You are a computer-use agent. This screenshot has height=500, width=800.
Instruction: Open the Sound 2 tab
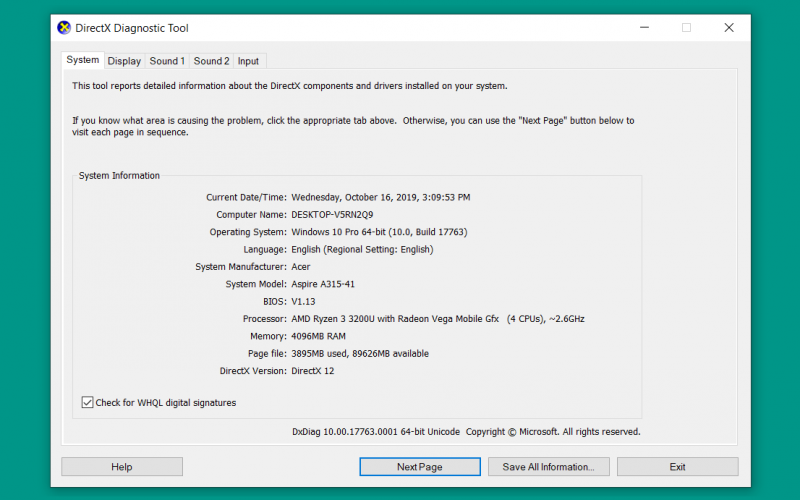pyautogui.click(x=211, y=61)
